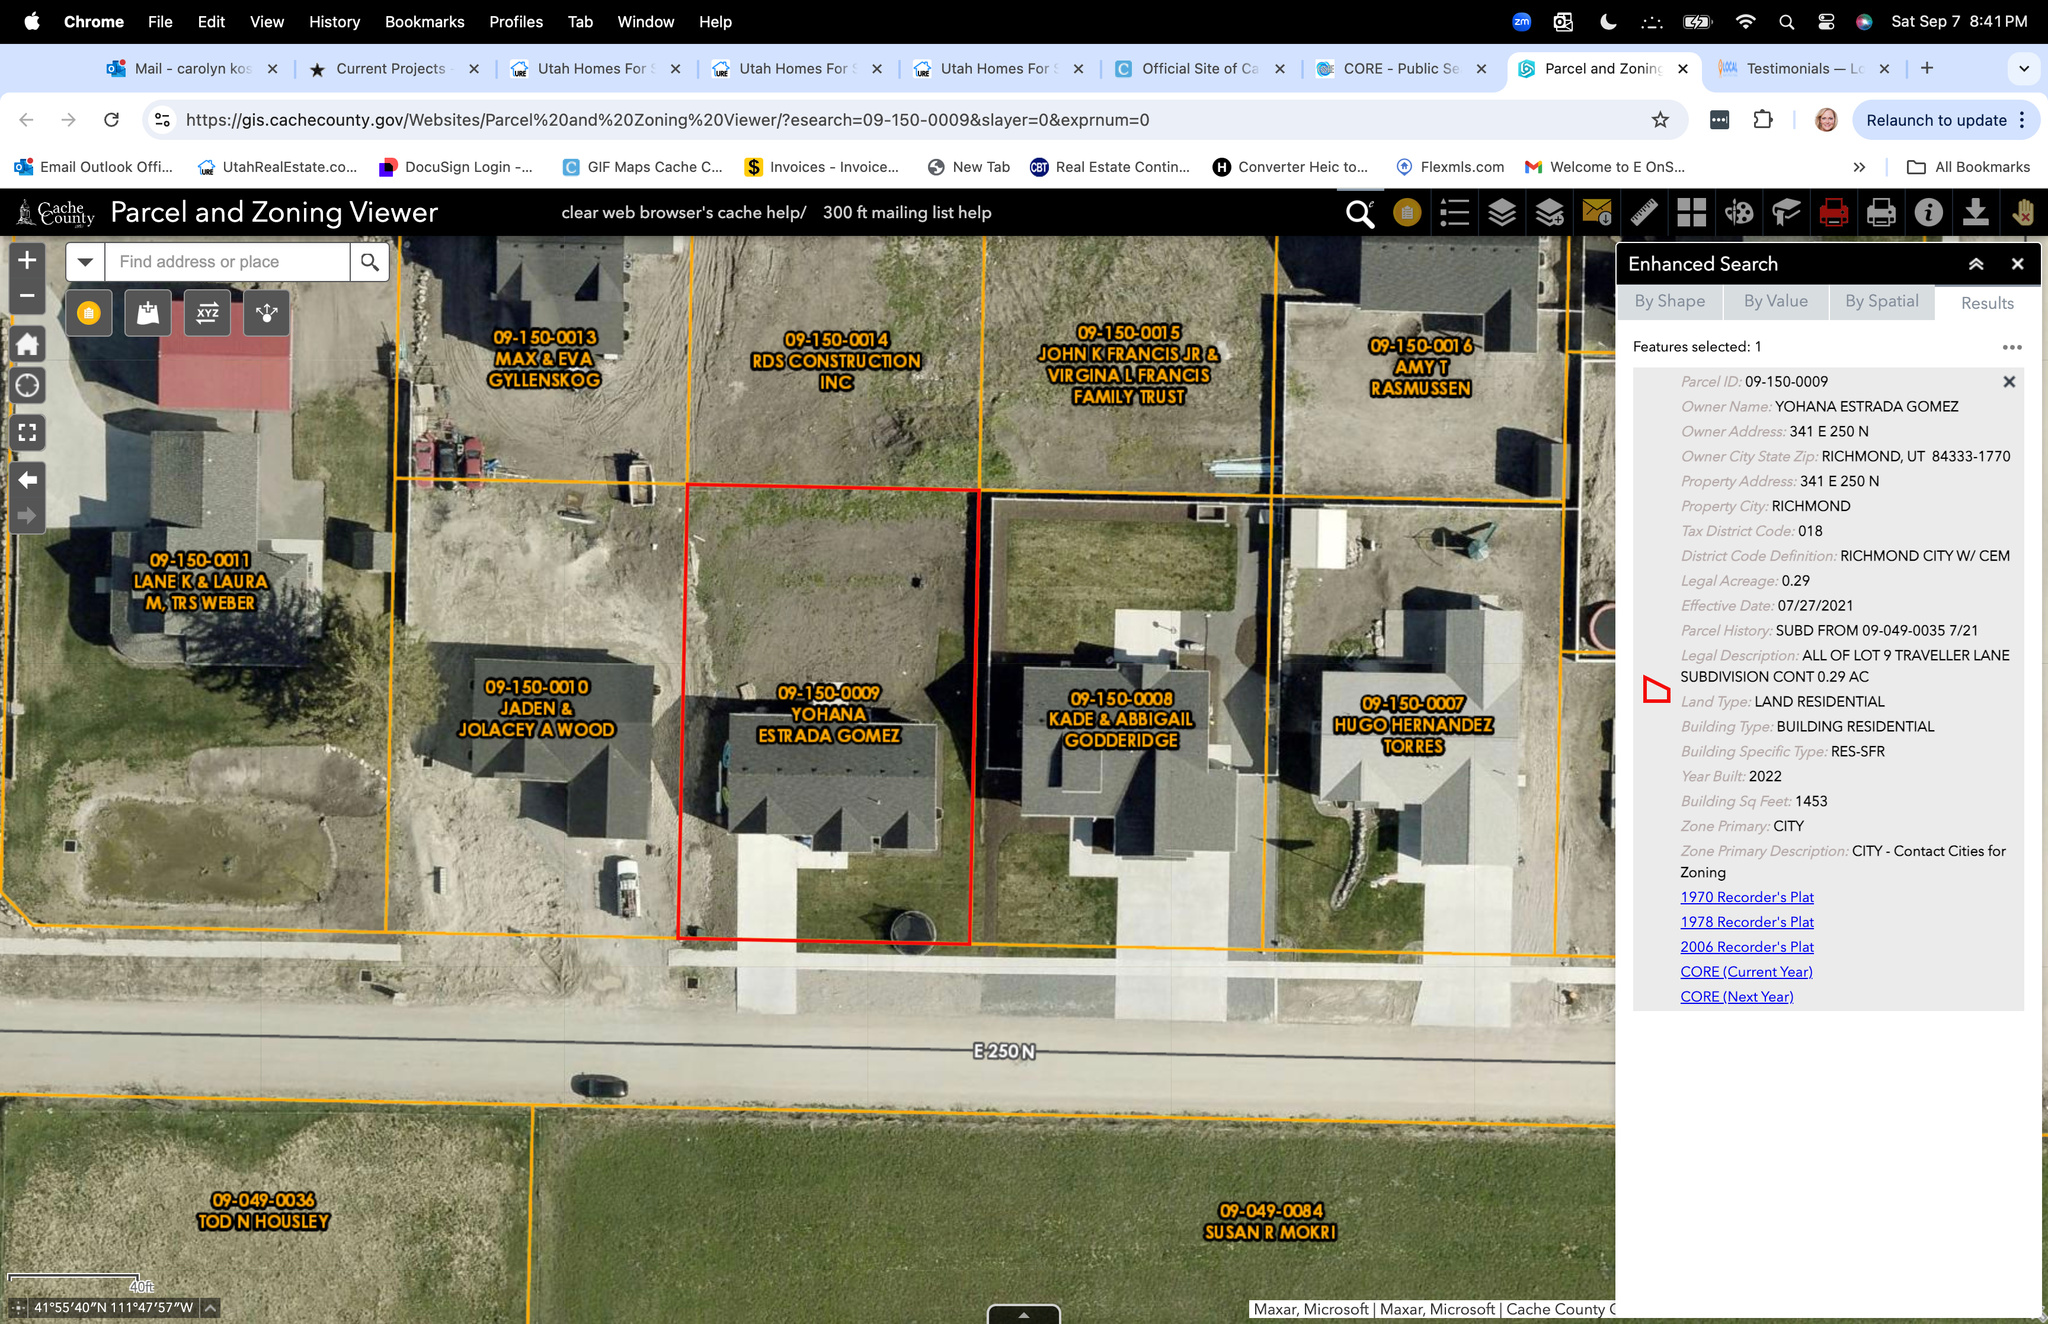Switch to the By Spatial tab
The height and width of the screenshot is (1324, 2048).
click(1881, 301)
